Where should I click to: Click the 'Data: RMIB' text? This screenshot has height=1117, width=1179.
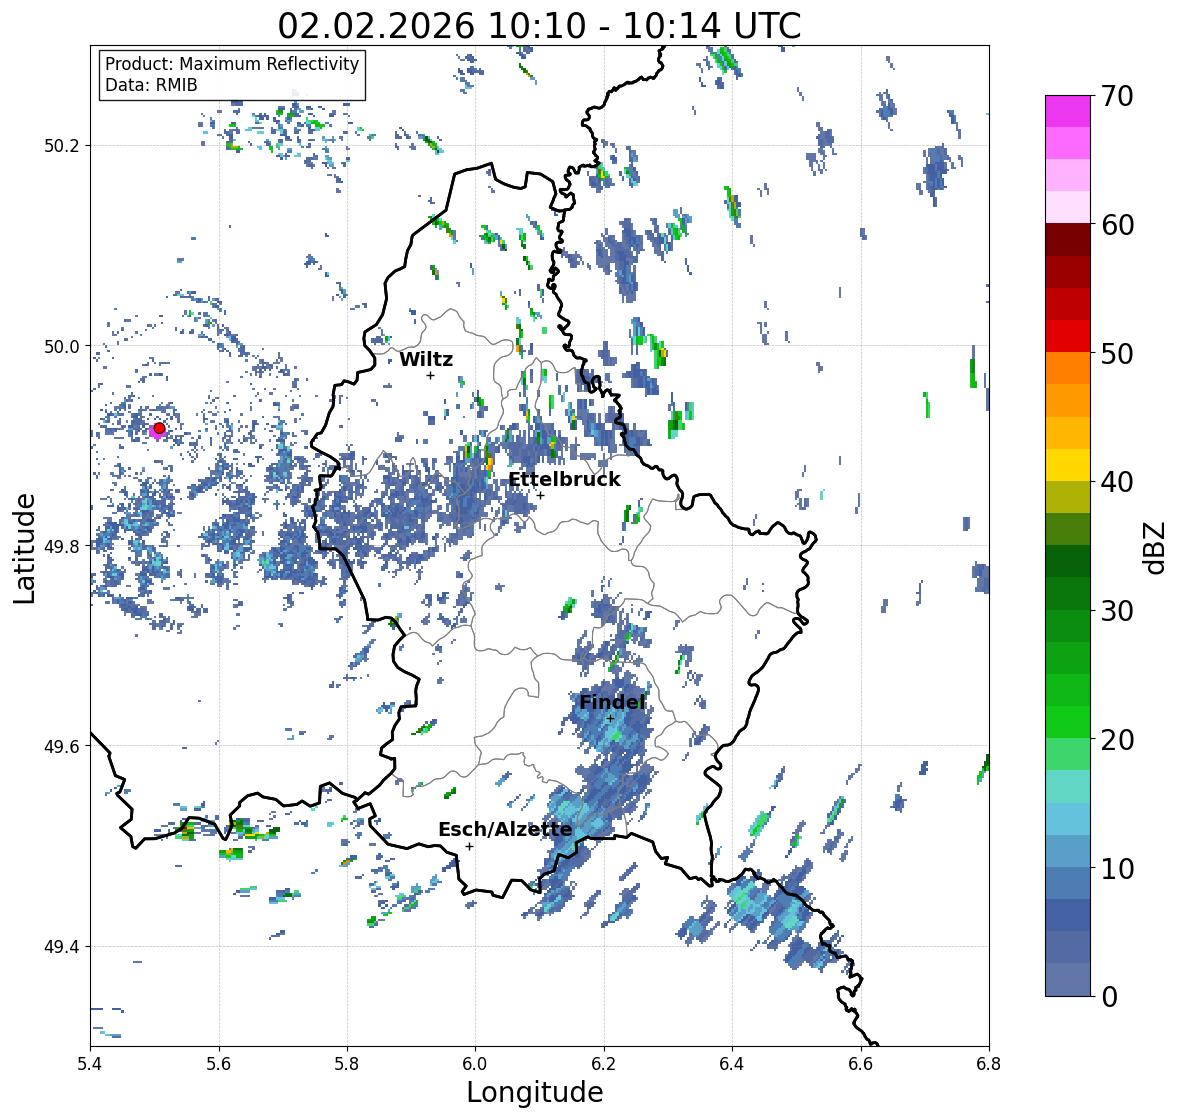(x=151, y=85)
